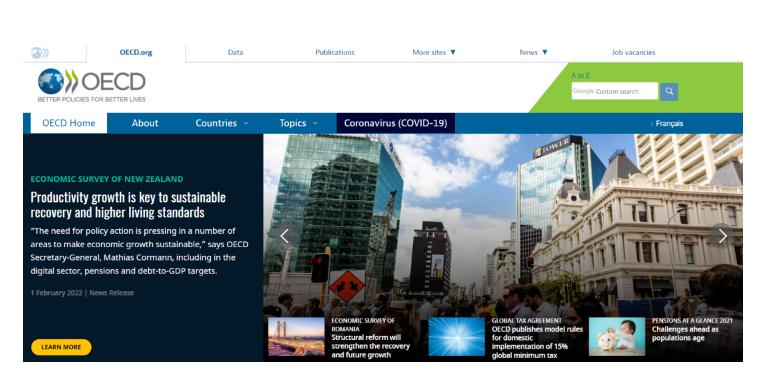Screen dimensions: 759x373
Task: Expand the More sites dropdown
Action: coord(434,52)
